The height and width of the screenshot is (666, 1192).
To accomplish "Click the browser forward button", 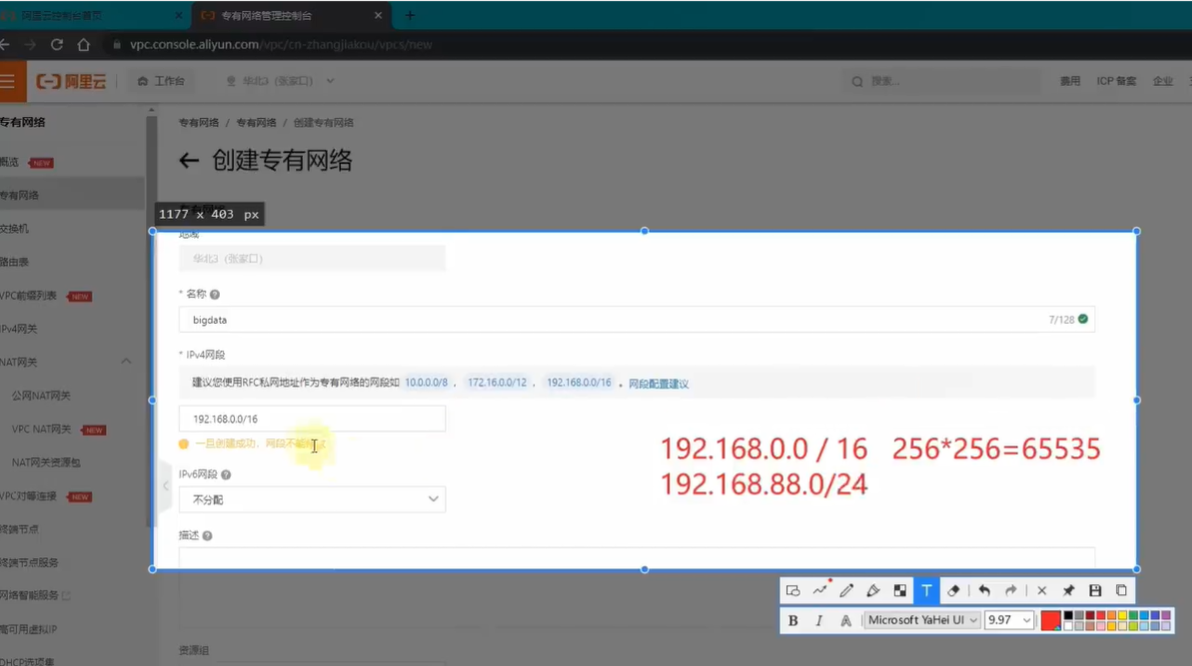I will click(x=30, y=45).
